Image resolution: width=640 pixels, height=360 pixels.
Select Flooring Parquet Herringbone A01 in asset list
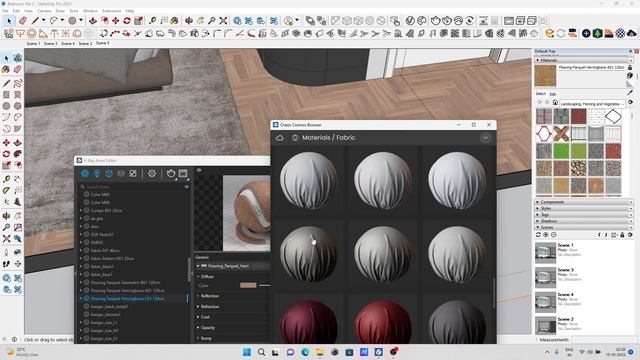pos(127,291)
